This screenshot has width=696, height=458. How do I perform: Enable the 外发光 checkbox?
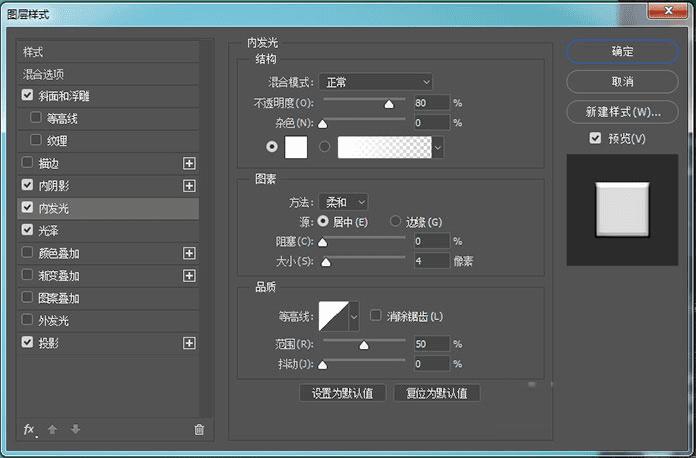point(28,319)
